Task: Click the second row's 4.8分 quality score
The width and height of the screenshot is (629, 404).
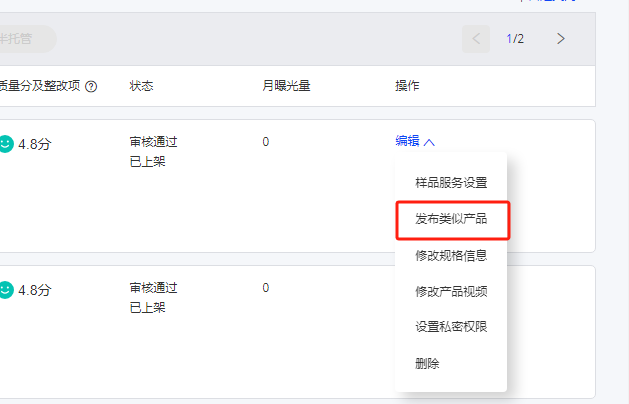Action: click(34, 291)
